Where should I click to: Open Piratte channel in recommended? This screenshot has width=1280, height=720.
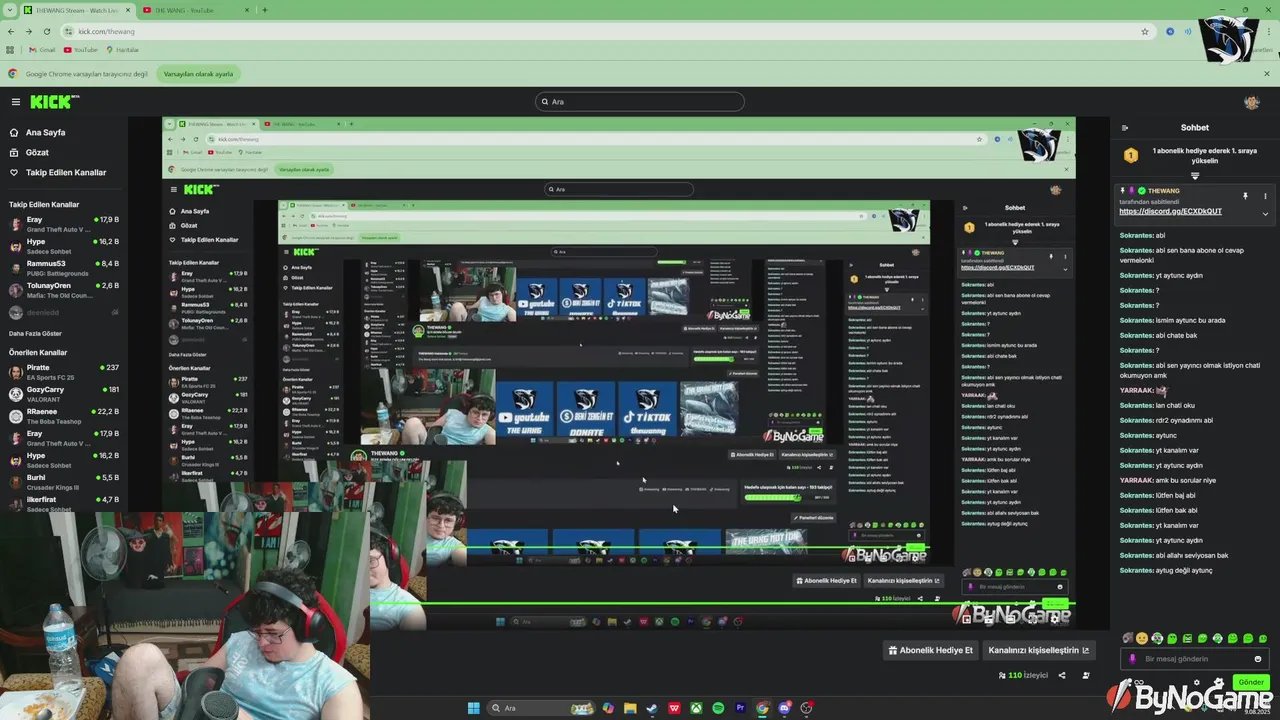pyautogui.click(x=64, y=372)
